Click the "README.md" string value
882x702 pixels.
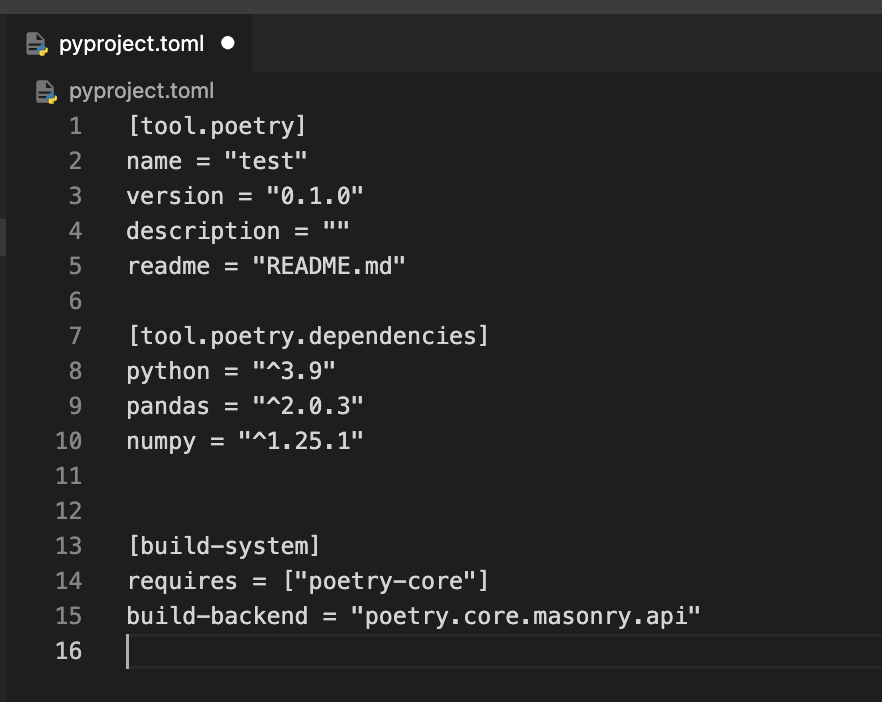point(328,266)
